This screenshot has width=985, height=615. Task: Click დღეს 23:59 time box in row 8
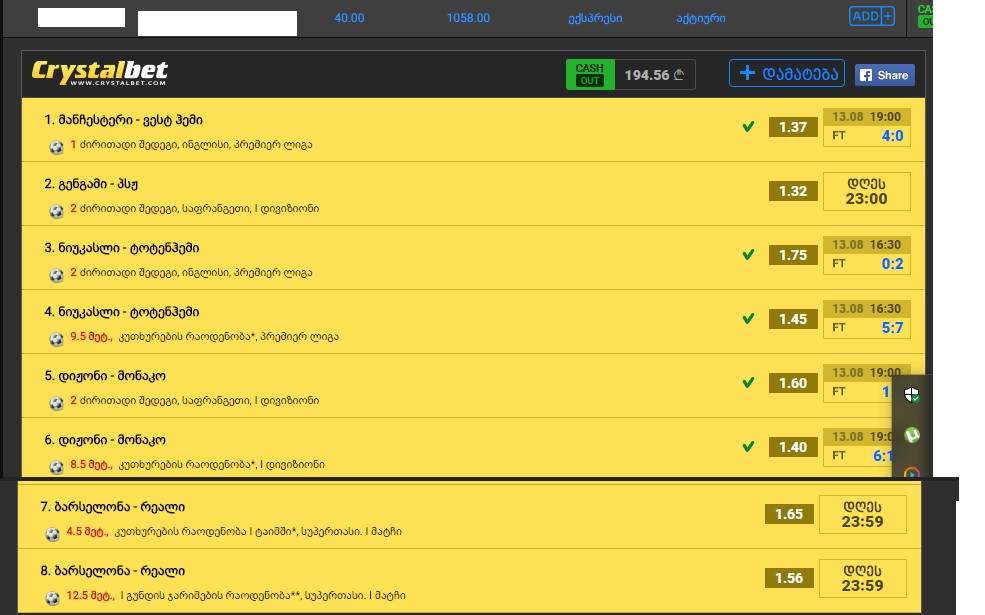pos(863,579)
